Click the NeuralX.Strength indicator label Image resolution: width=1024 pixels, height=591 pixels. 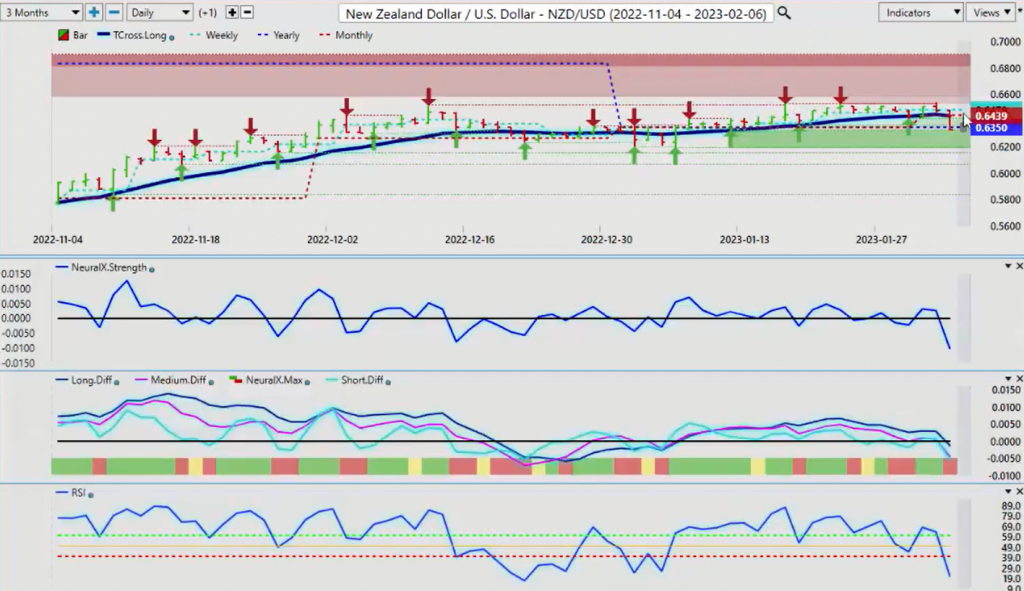[x=109, y=268]
